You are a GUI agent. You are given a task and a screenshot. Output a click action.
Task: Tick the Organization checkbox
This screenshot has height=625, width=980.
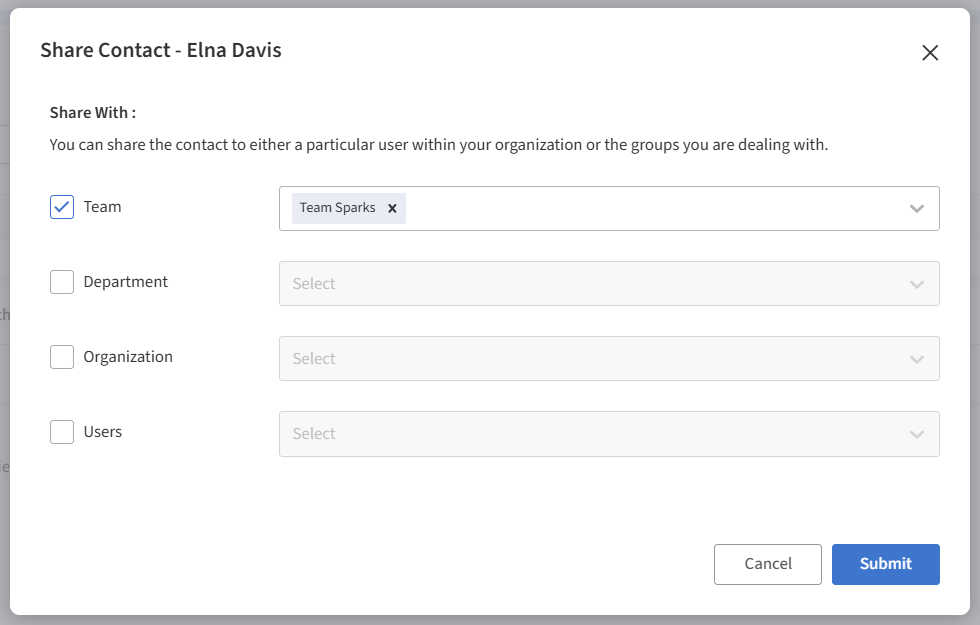pos(62,357)
